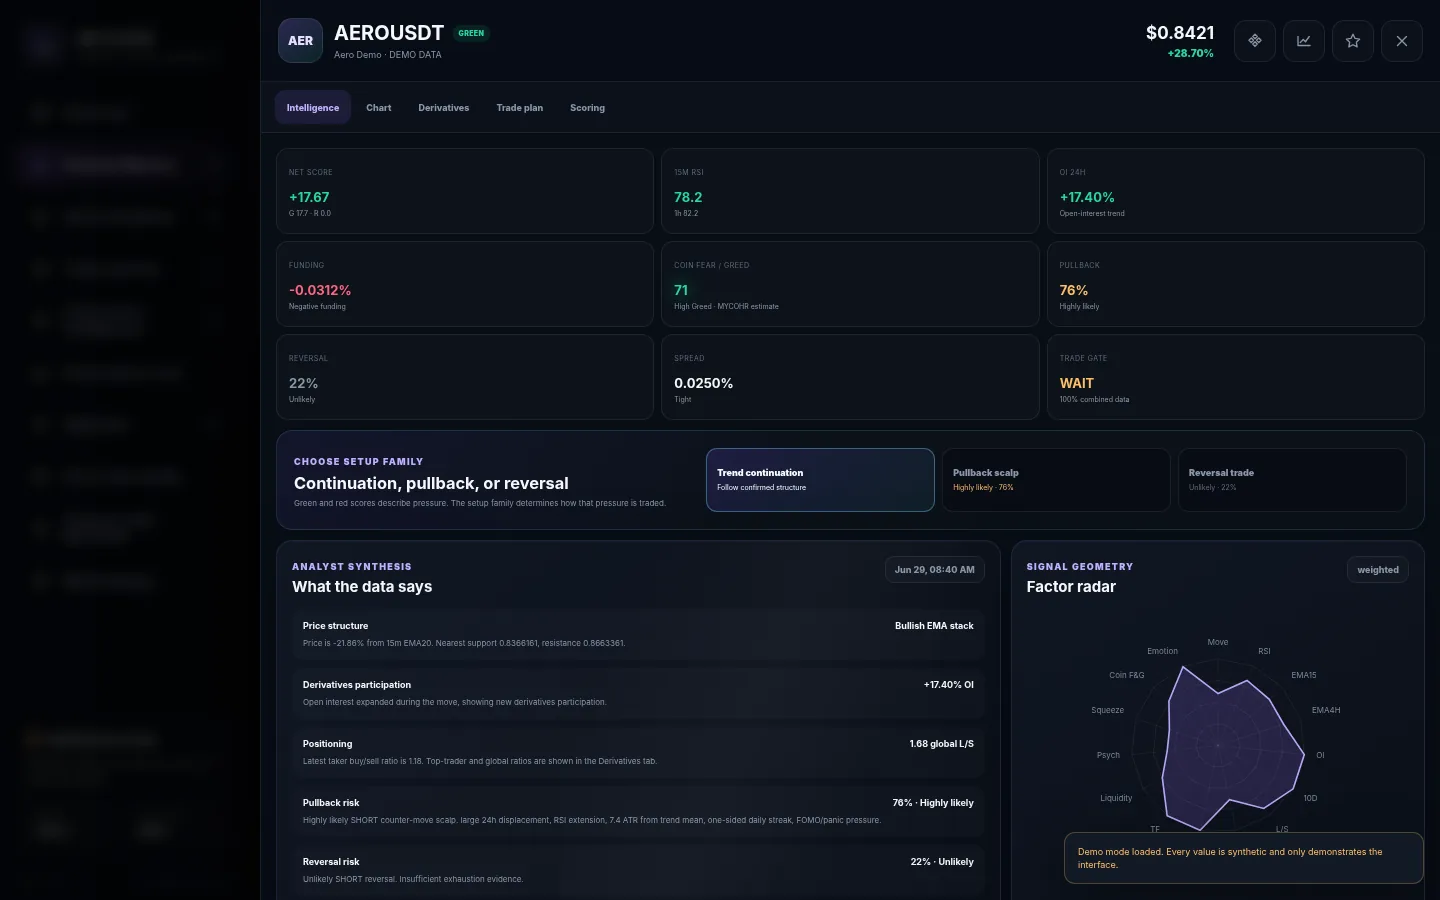Open the Net Score +17.67 card

click(465, 191)
